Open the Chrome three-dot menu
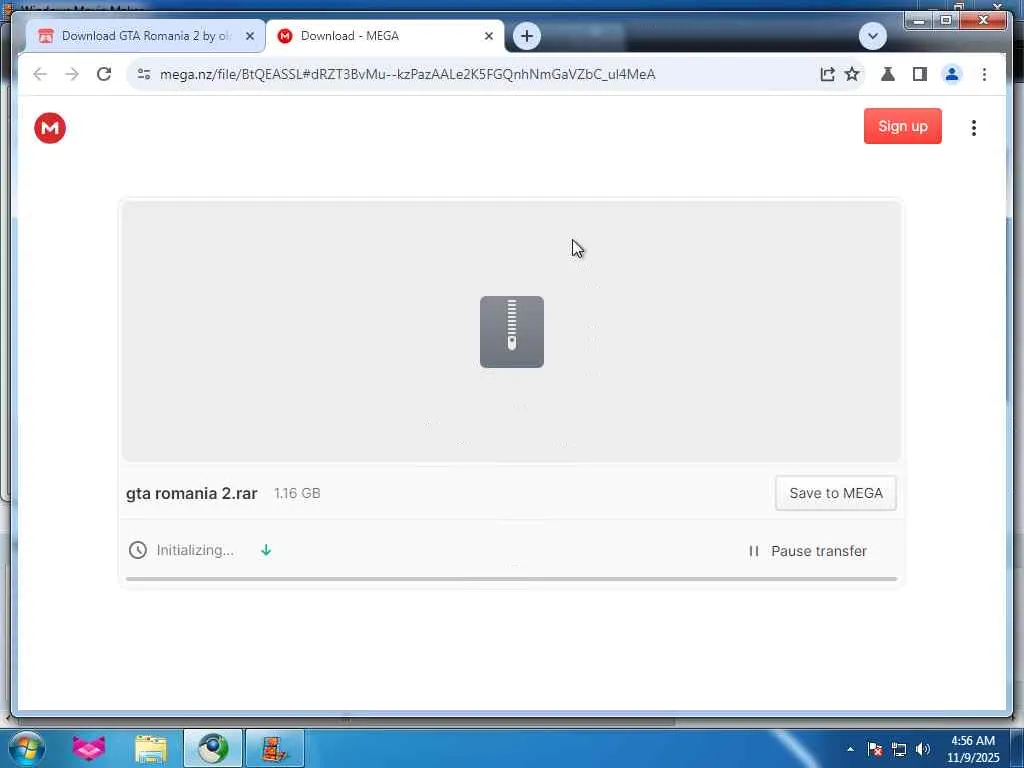This screenshot has height=768, width=1024. (984, 74)
